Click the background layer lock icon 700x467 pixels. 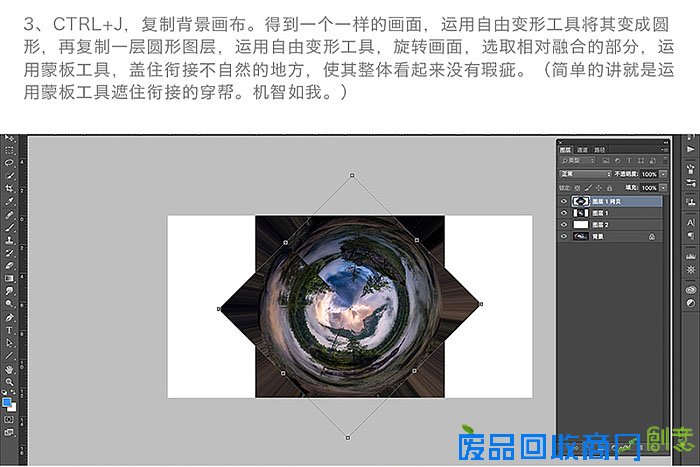(652, 237)
